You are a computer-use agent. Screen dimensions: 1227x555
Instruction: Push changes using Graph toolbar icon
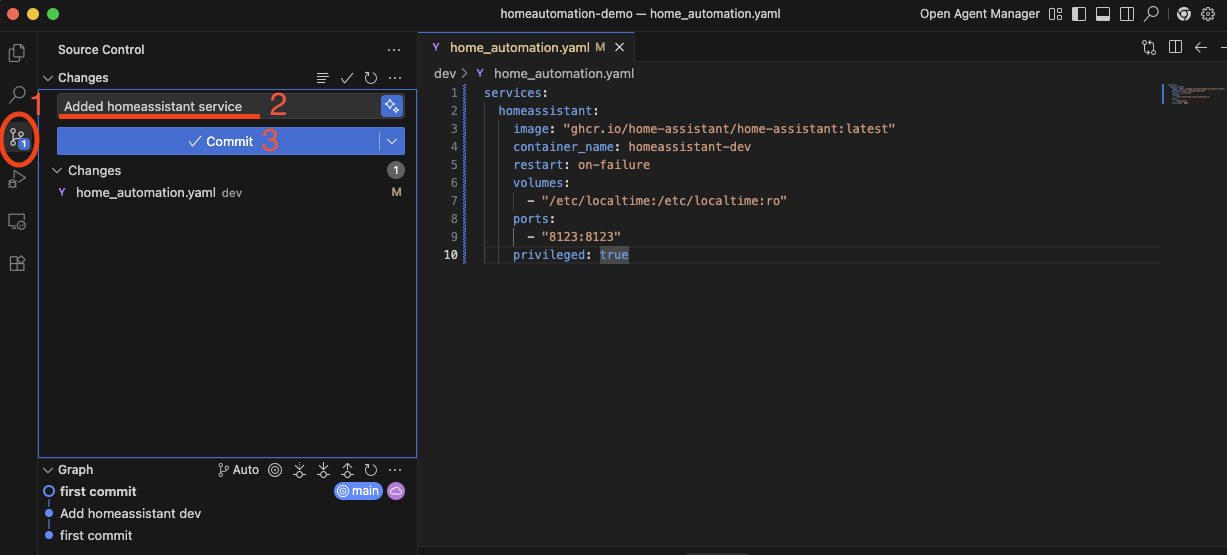347,470
